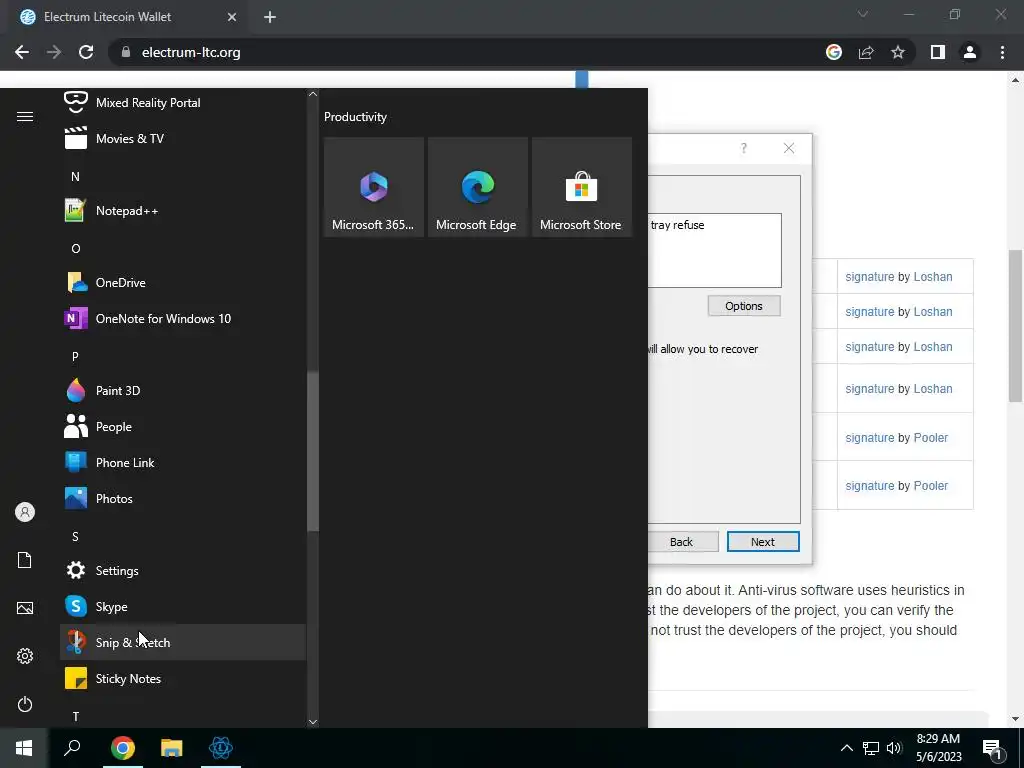Open Notepad++ from Start menu
Image resolution: width=1024 pixels, height=768 pixels.
(183, 210)
